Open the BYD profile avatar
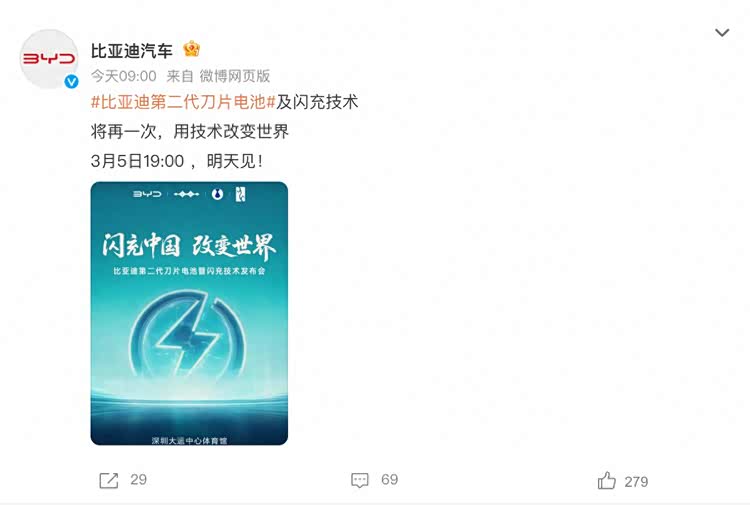 (48, 58)
